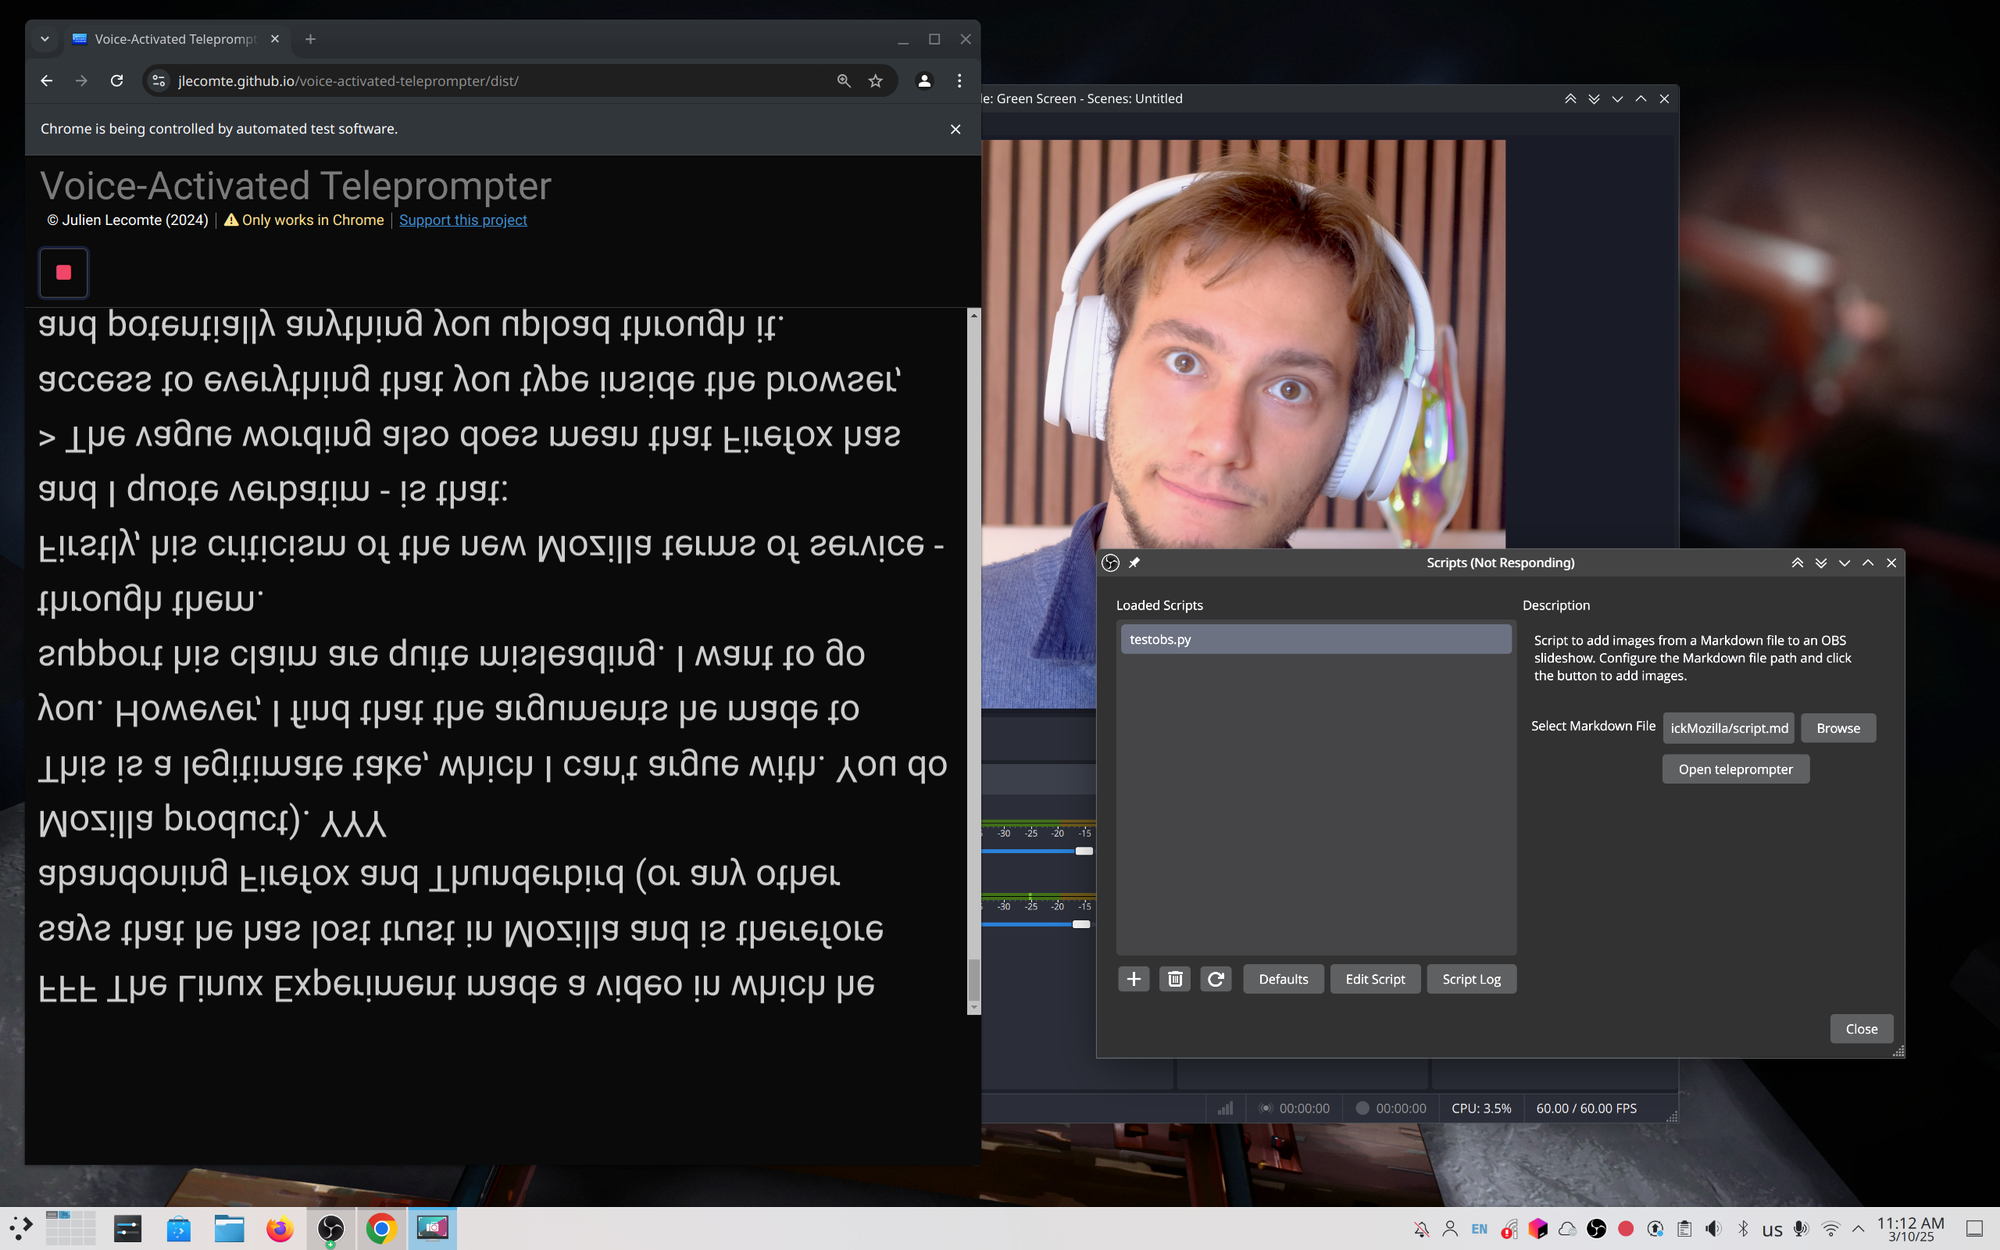Click the Defaults button
Screen dimensions: 2000x1250
pos(1283,979)
